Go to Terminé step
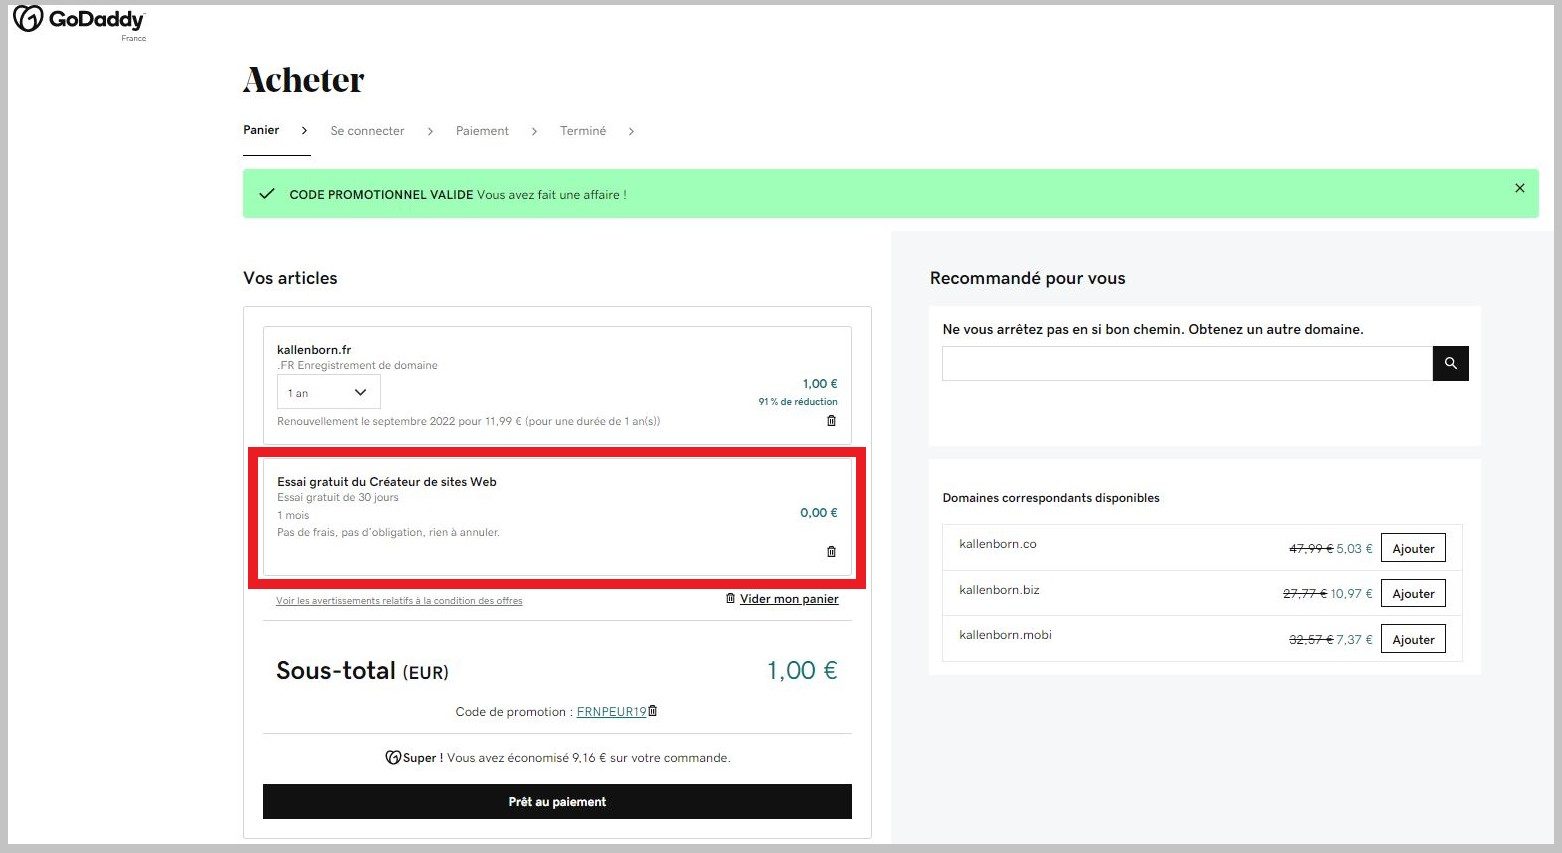Image resolution: width=1562 pixels, height=853 pixels. click(x=583, y=131)
